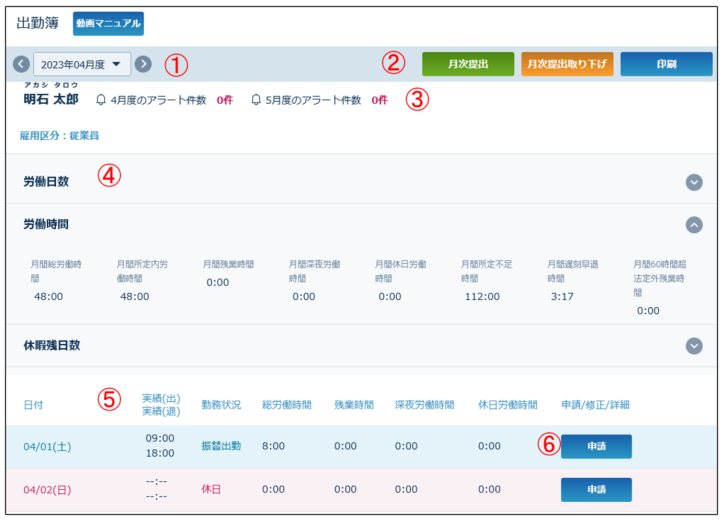Click 申請 button for 04/01(土)
This screenshot has height=521, width=723.
596,446
